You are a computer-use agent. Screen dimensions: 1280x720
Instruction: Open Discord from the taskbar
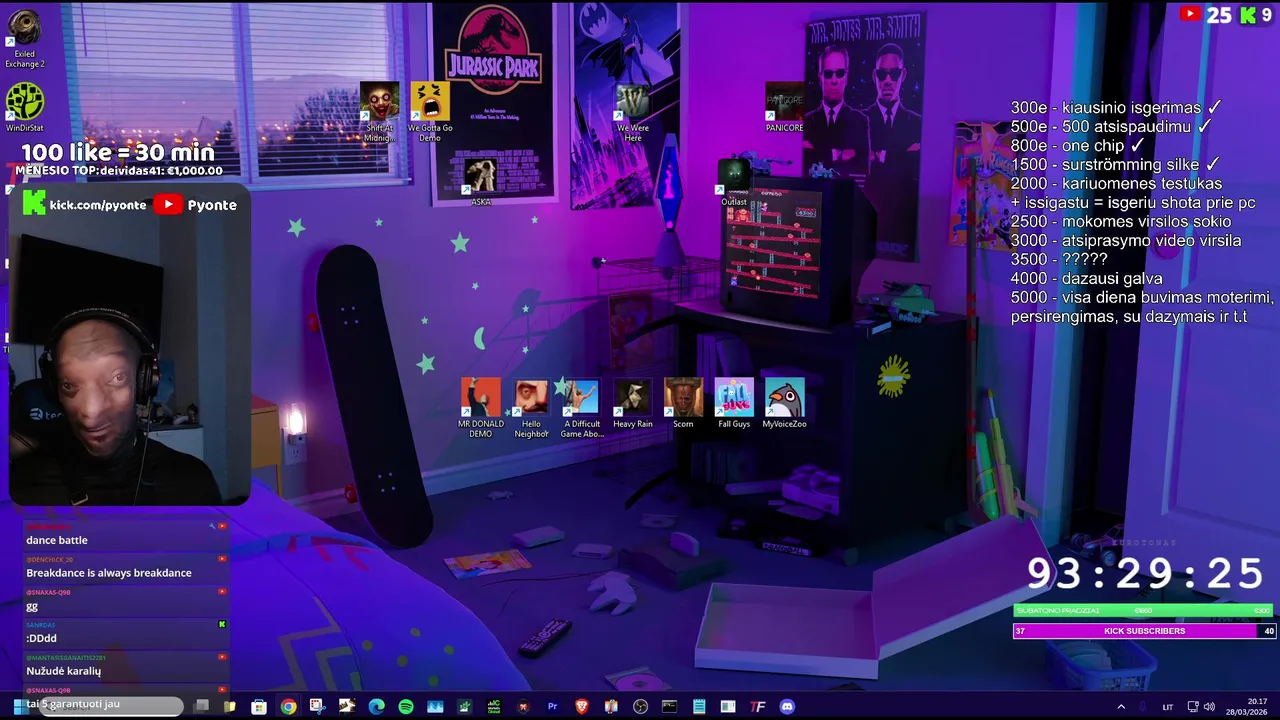pos(787,706)
